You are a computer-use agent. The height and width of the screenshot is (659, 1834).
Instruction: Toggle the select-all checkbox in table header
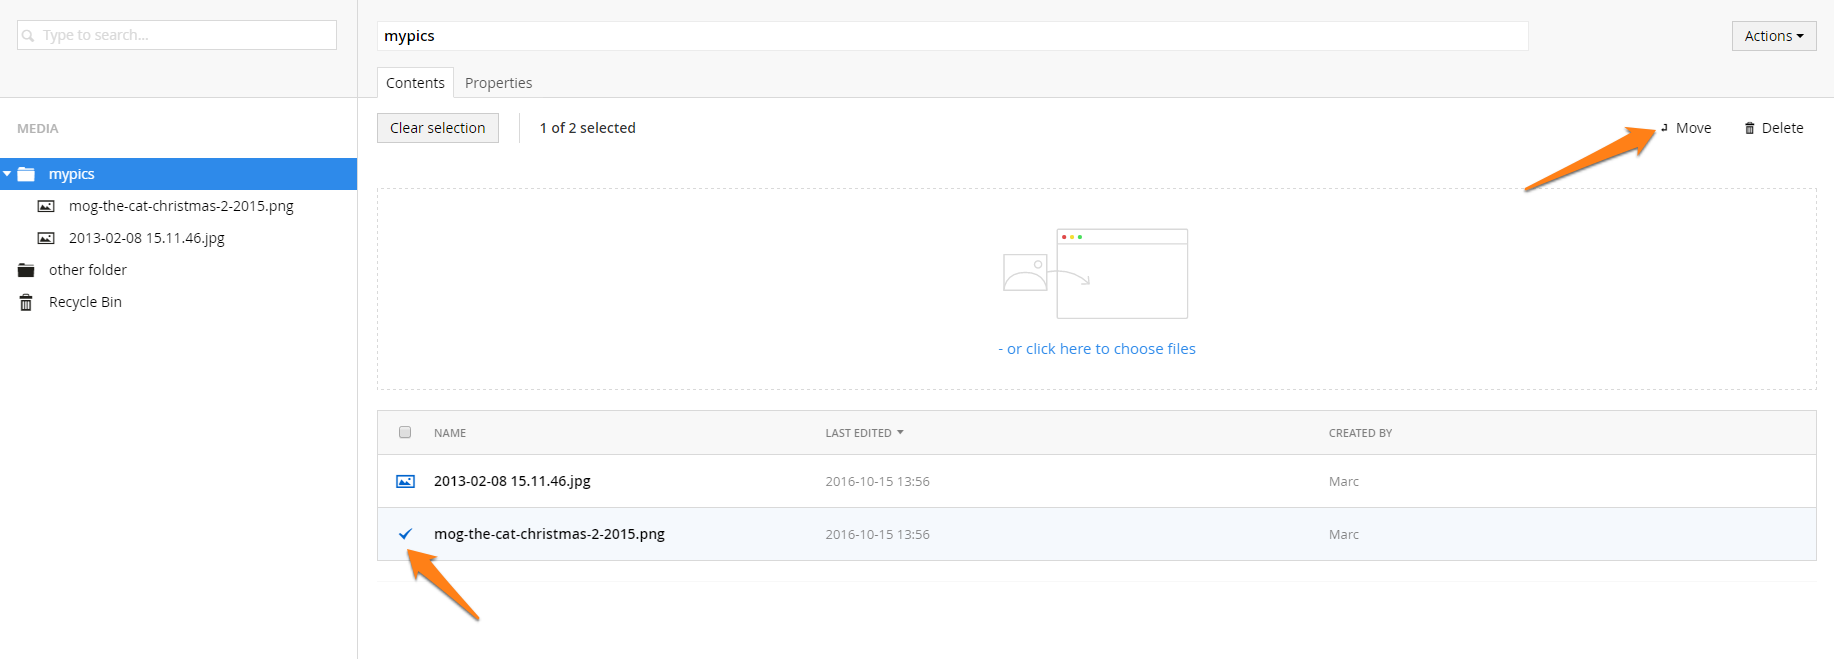[405, 433]
